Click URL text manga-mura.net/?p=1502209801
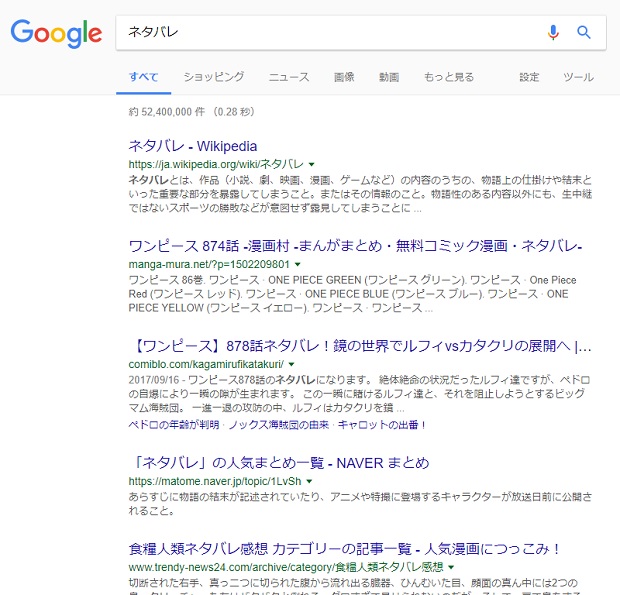The width and height of the screenshot is (620, 595). coord(209,264)
